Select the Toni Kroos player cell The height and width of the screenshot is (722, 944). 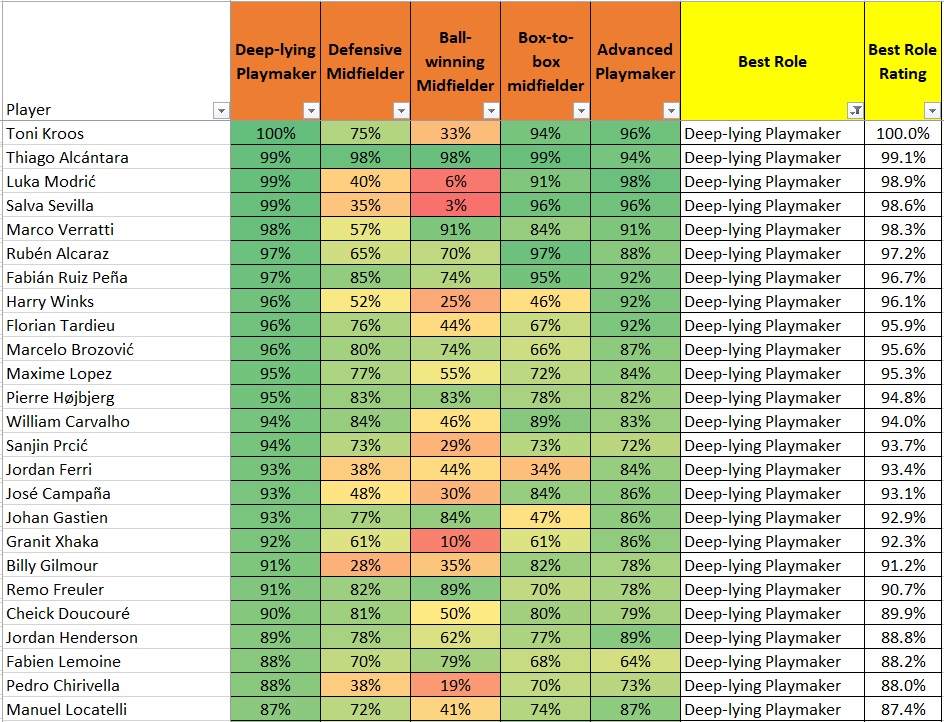pyautogui.click(x=116, y=133)
